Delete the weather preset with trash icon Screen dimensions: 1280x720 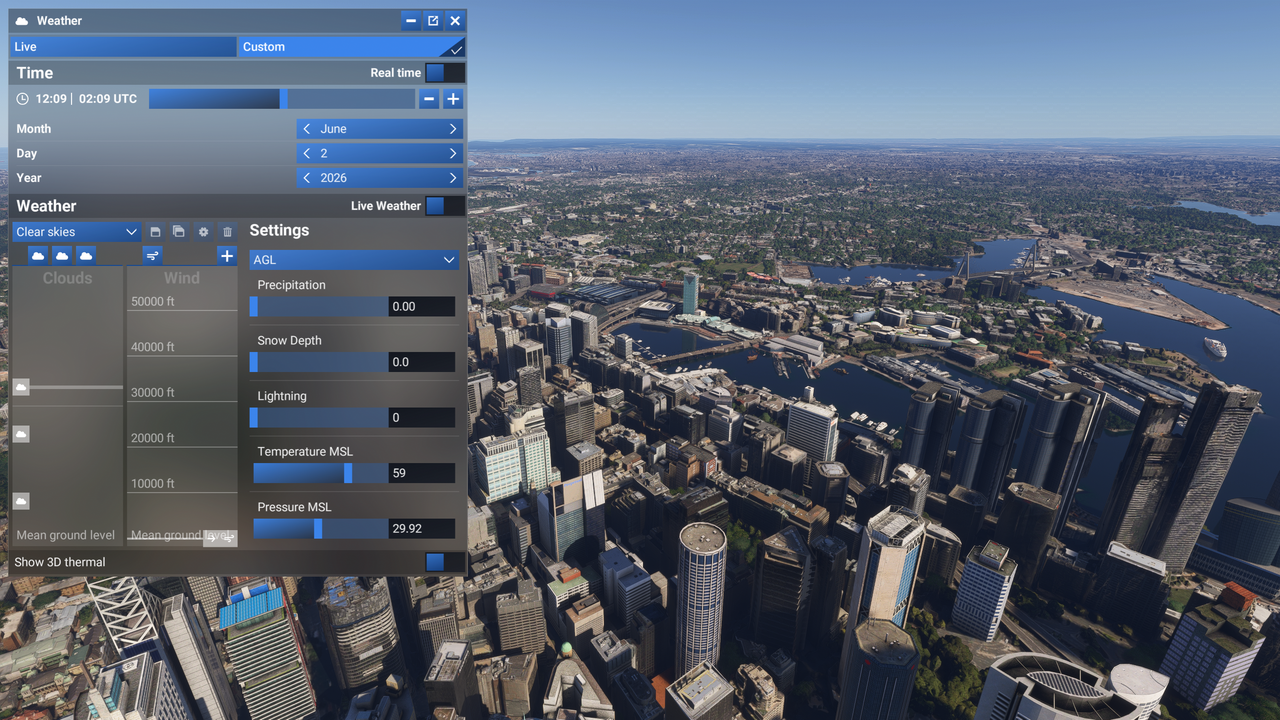tap(227, 232)
